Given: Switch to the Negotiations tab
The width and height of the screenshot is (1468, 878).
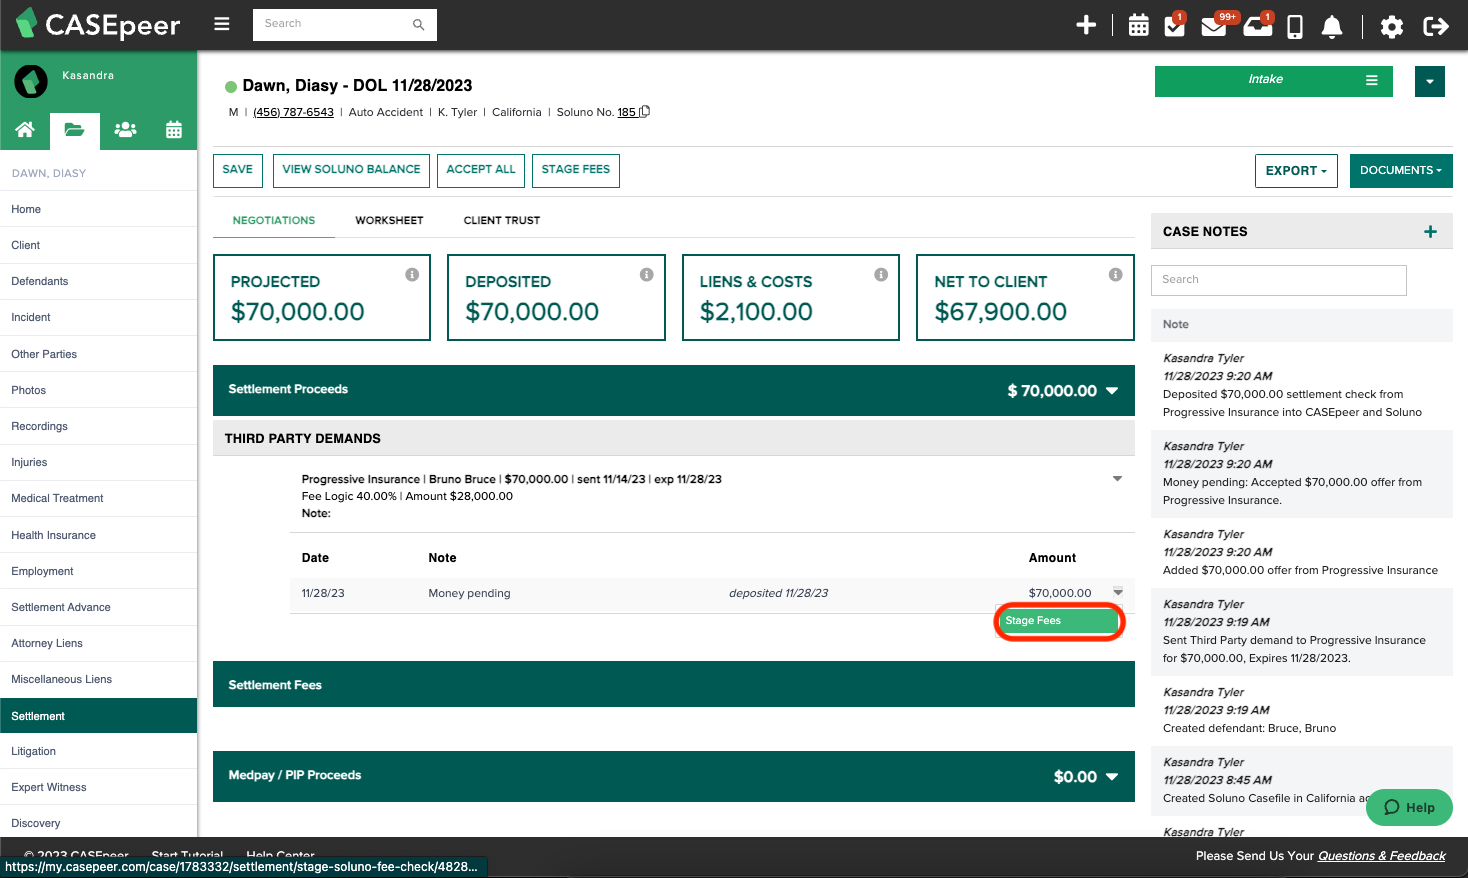Looking at the screenshot, I should click(x=274, y=221).
